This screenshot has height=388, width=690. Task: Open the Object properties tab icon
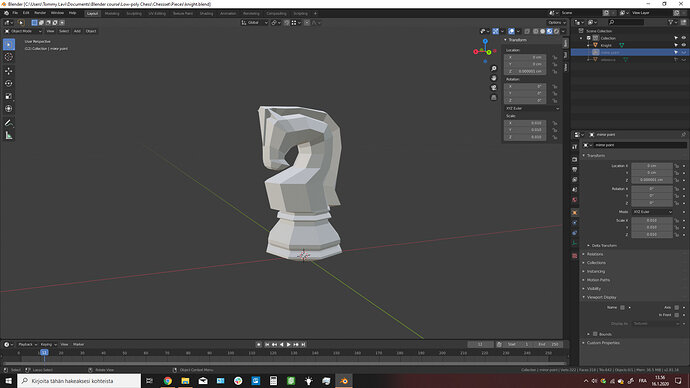575,212
